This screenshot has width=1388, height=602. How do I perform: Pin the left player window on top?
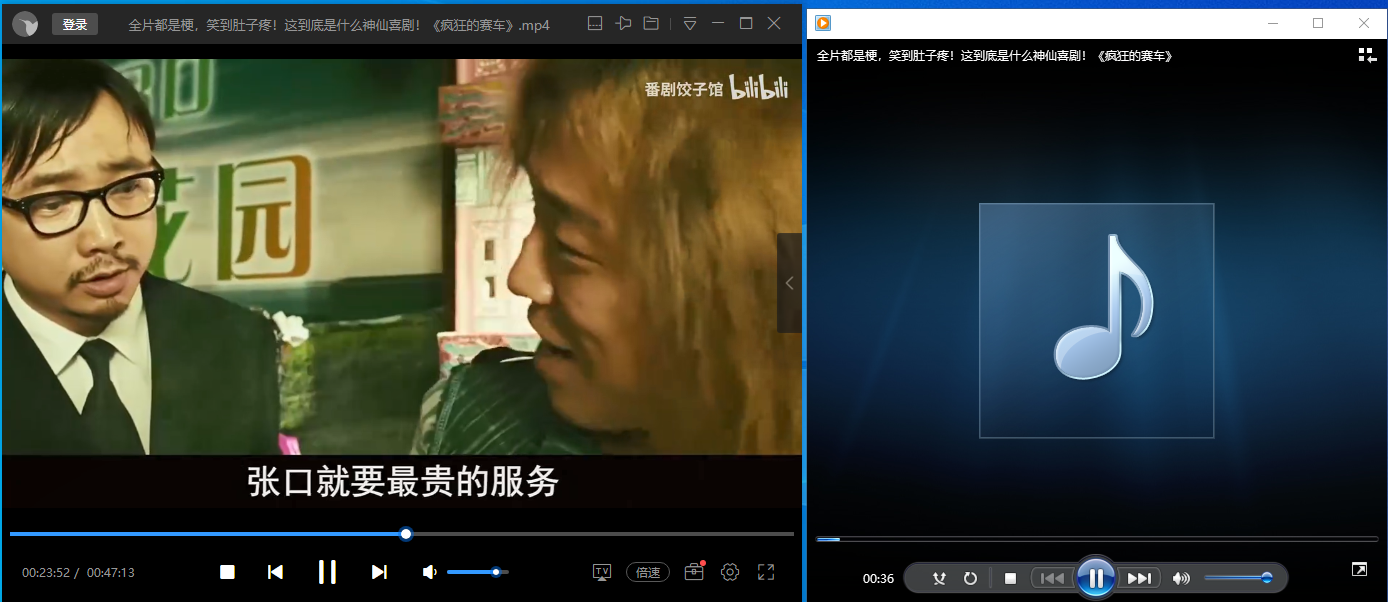(623, 23)
